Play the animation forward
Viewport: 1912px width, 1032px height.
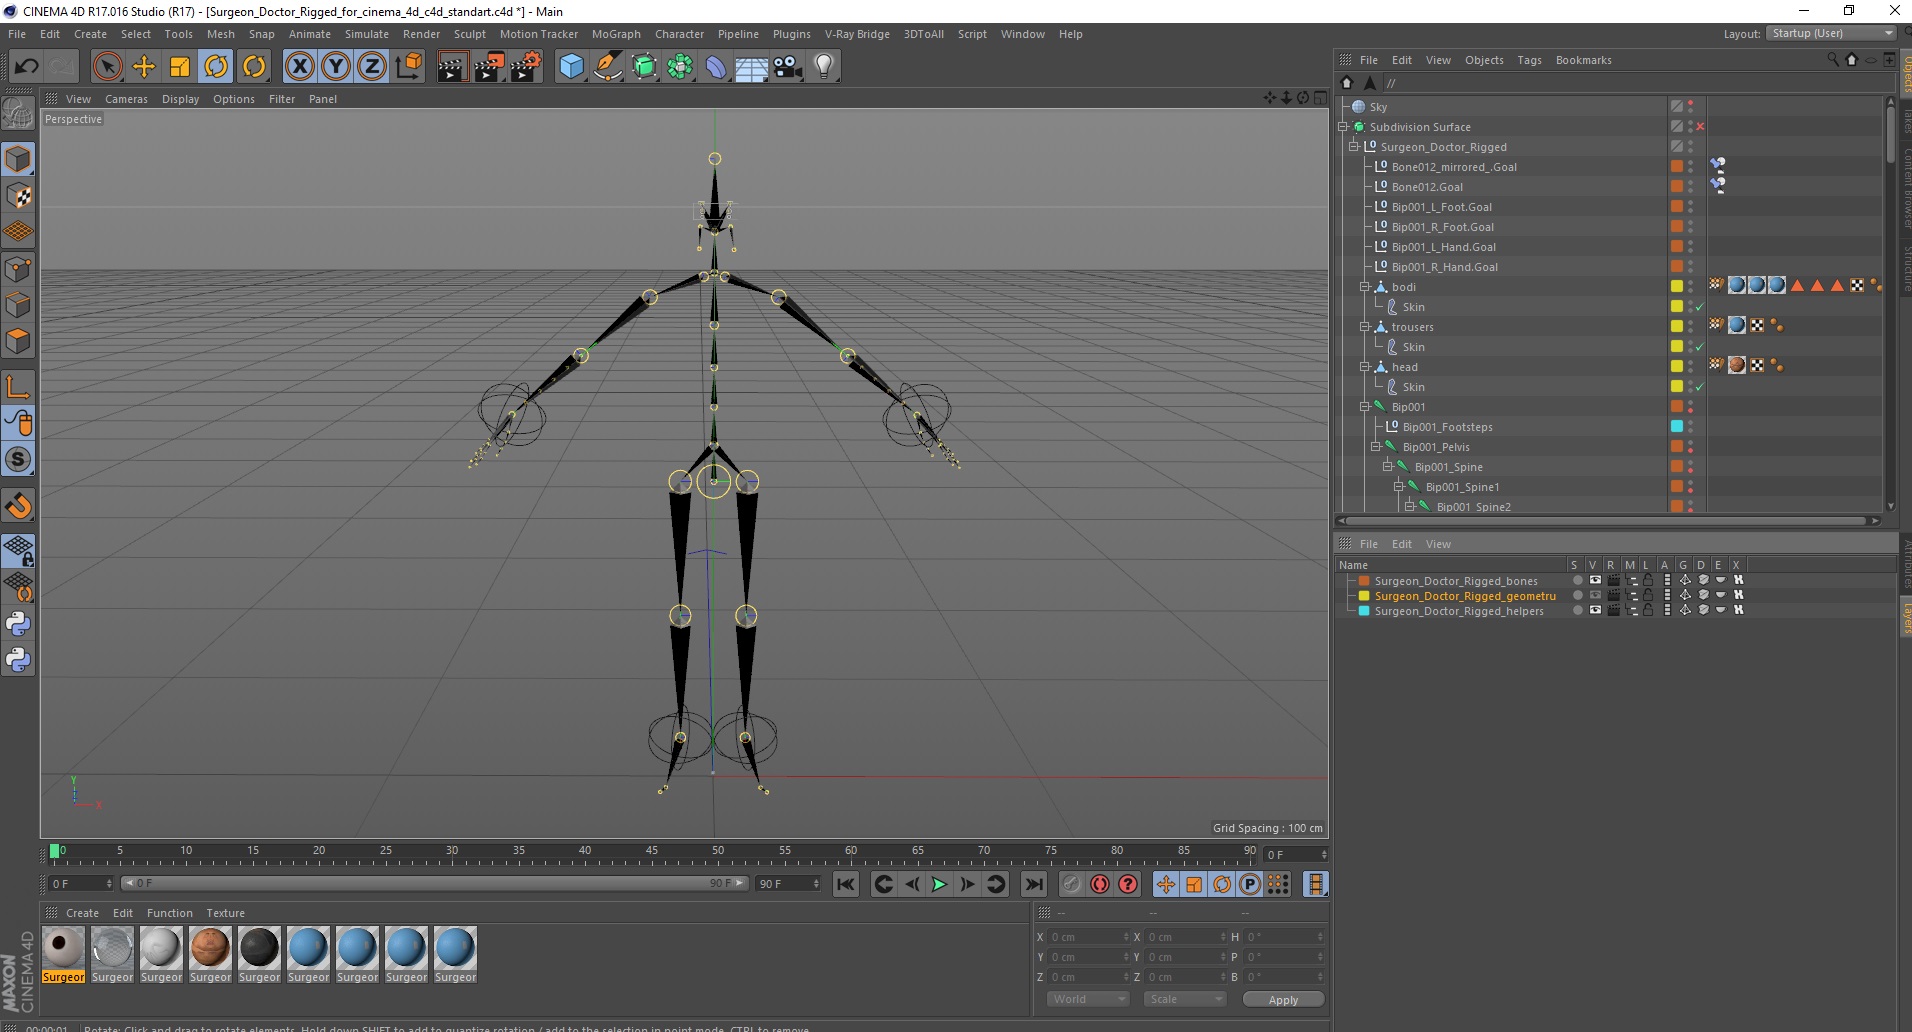click(939, 884)
